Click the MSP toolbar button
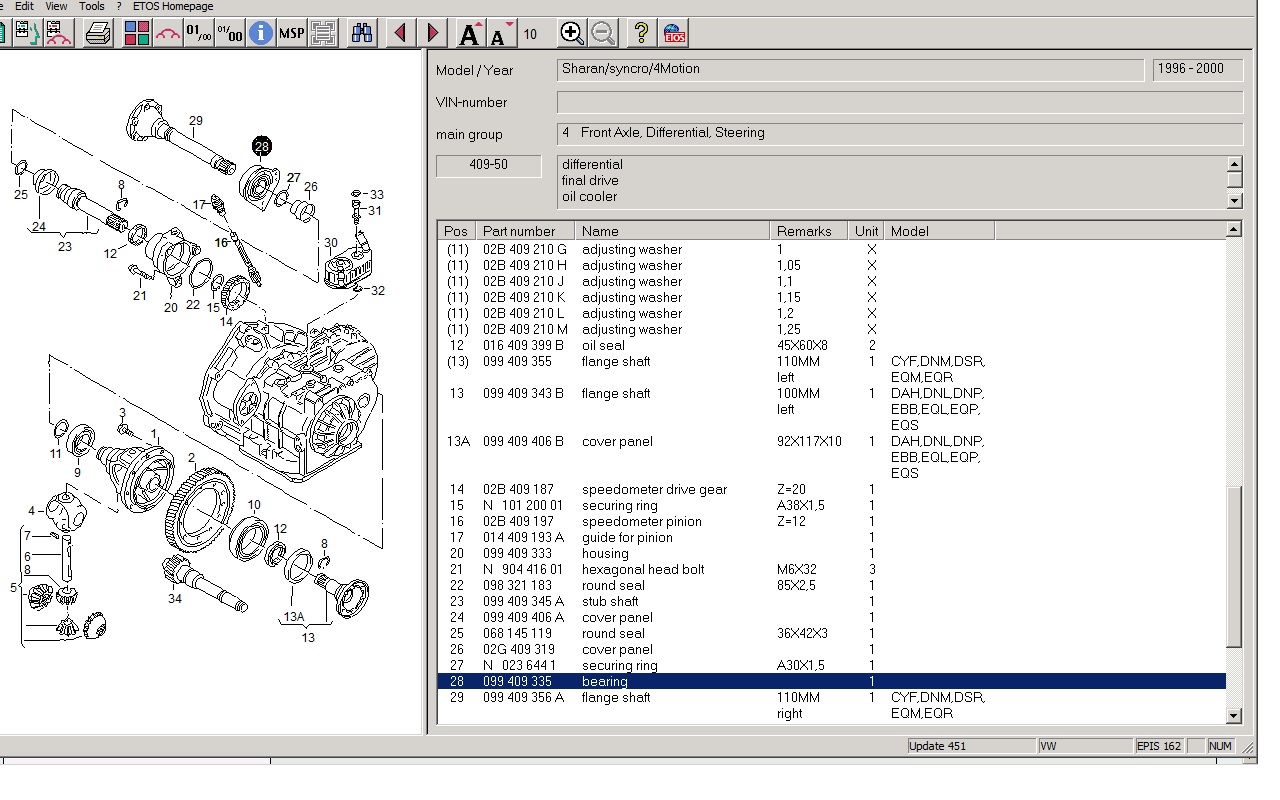This screenshot has height=800, width=1280. point(291,34)
